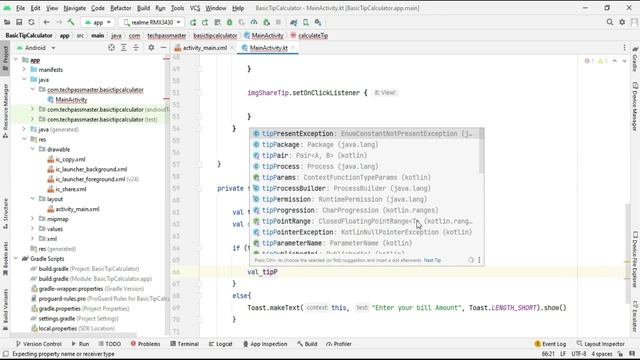Viewport: 640px width, 360px height.
Task: Go to previous highlighted error arrow
Action: tap(615, 61)
